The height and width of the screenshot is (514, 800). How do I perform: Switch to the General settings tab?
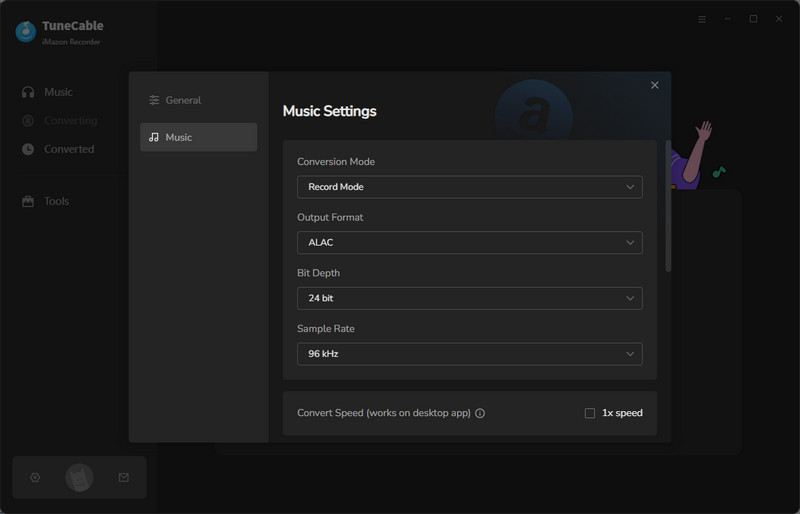[198, 100]
